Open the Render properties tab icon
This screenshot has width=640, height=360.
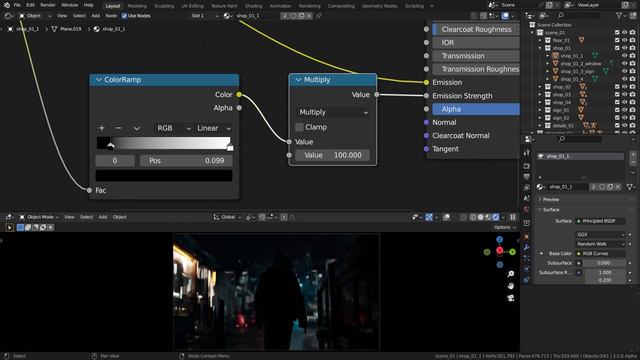(x=527, y=166)
